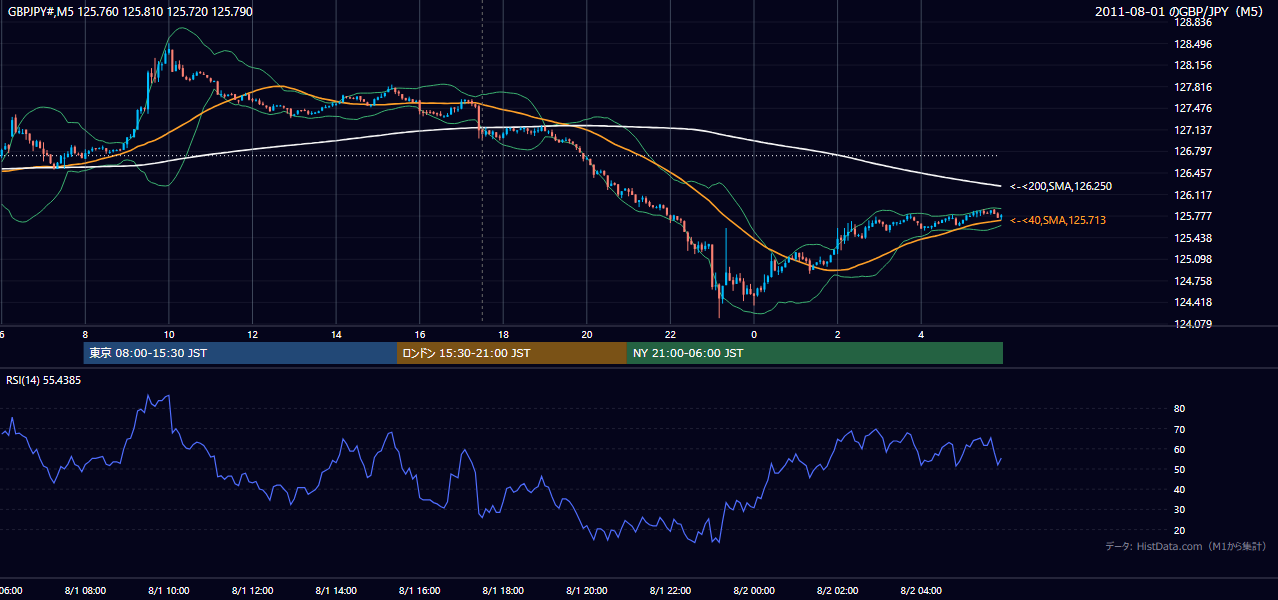The height and width of the screenshot is (600, 1278).
Task: Click the '8/1 22:00' time axis label
Action: (670, 591)
